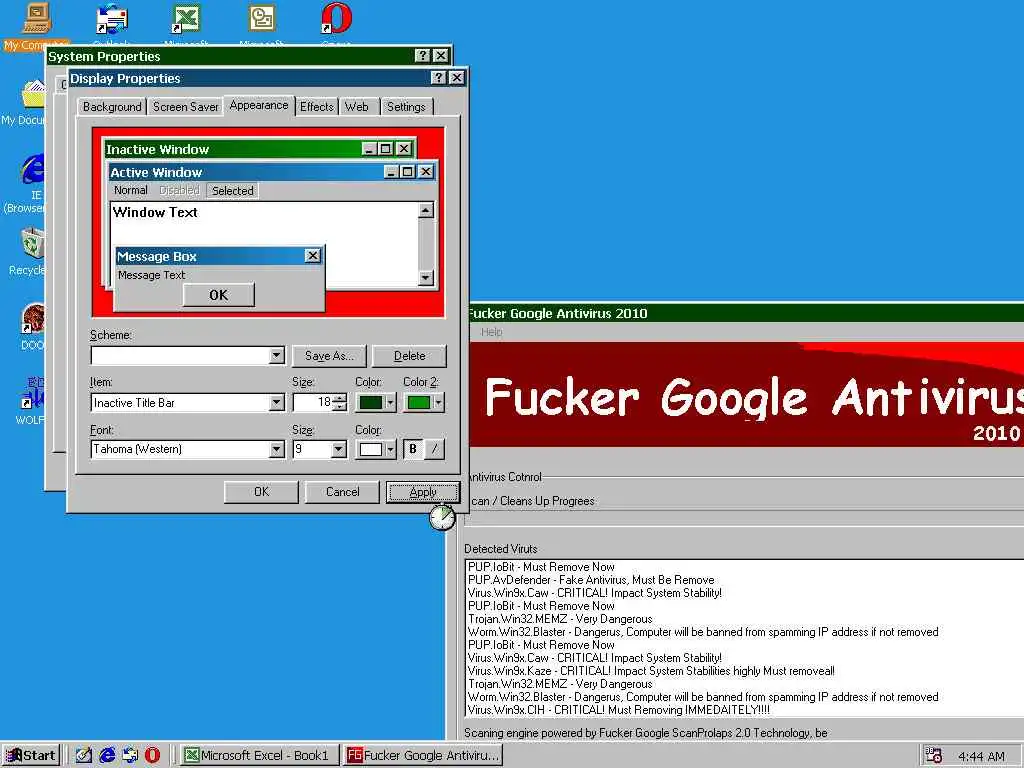Click Cancel in Display Properties
Image resolution: width=1024 pixels, height=768 pixels.
coord(342,492)
